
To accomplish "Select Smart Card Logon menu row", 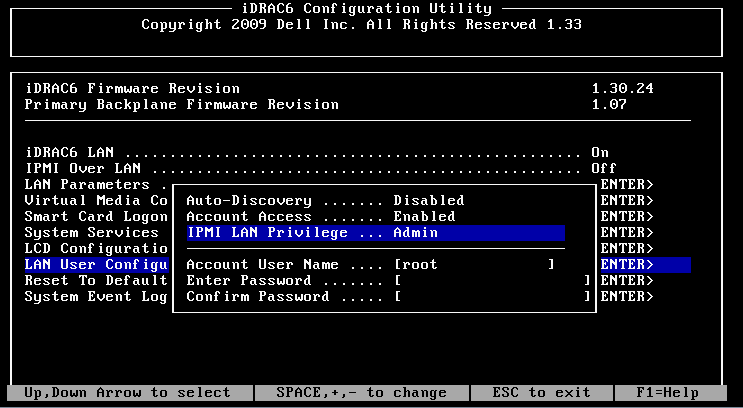I will coord(96,217).
